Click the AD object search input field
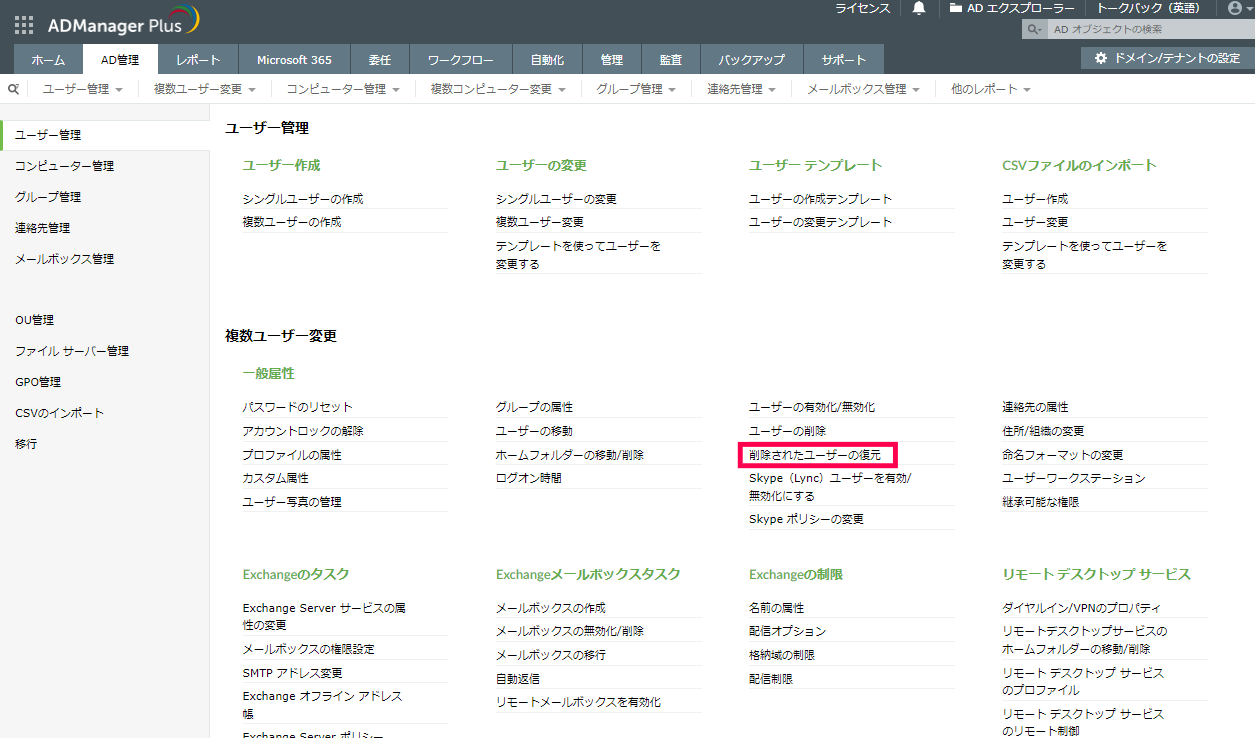 coord(1145,30)
